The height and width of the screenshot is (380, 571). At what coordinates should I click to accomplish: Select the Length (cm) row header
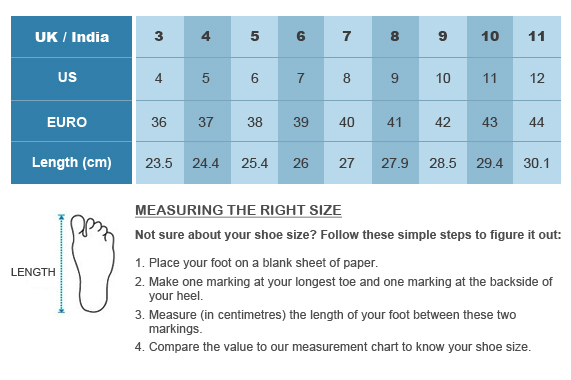click(x=71, y=163)
